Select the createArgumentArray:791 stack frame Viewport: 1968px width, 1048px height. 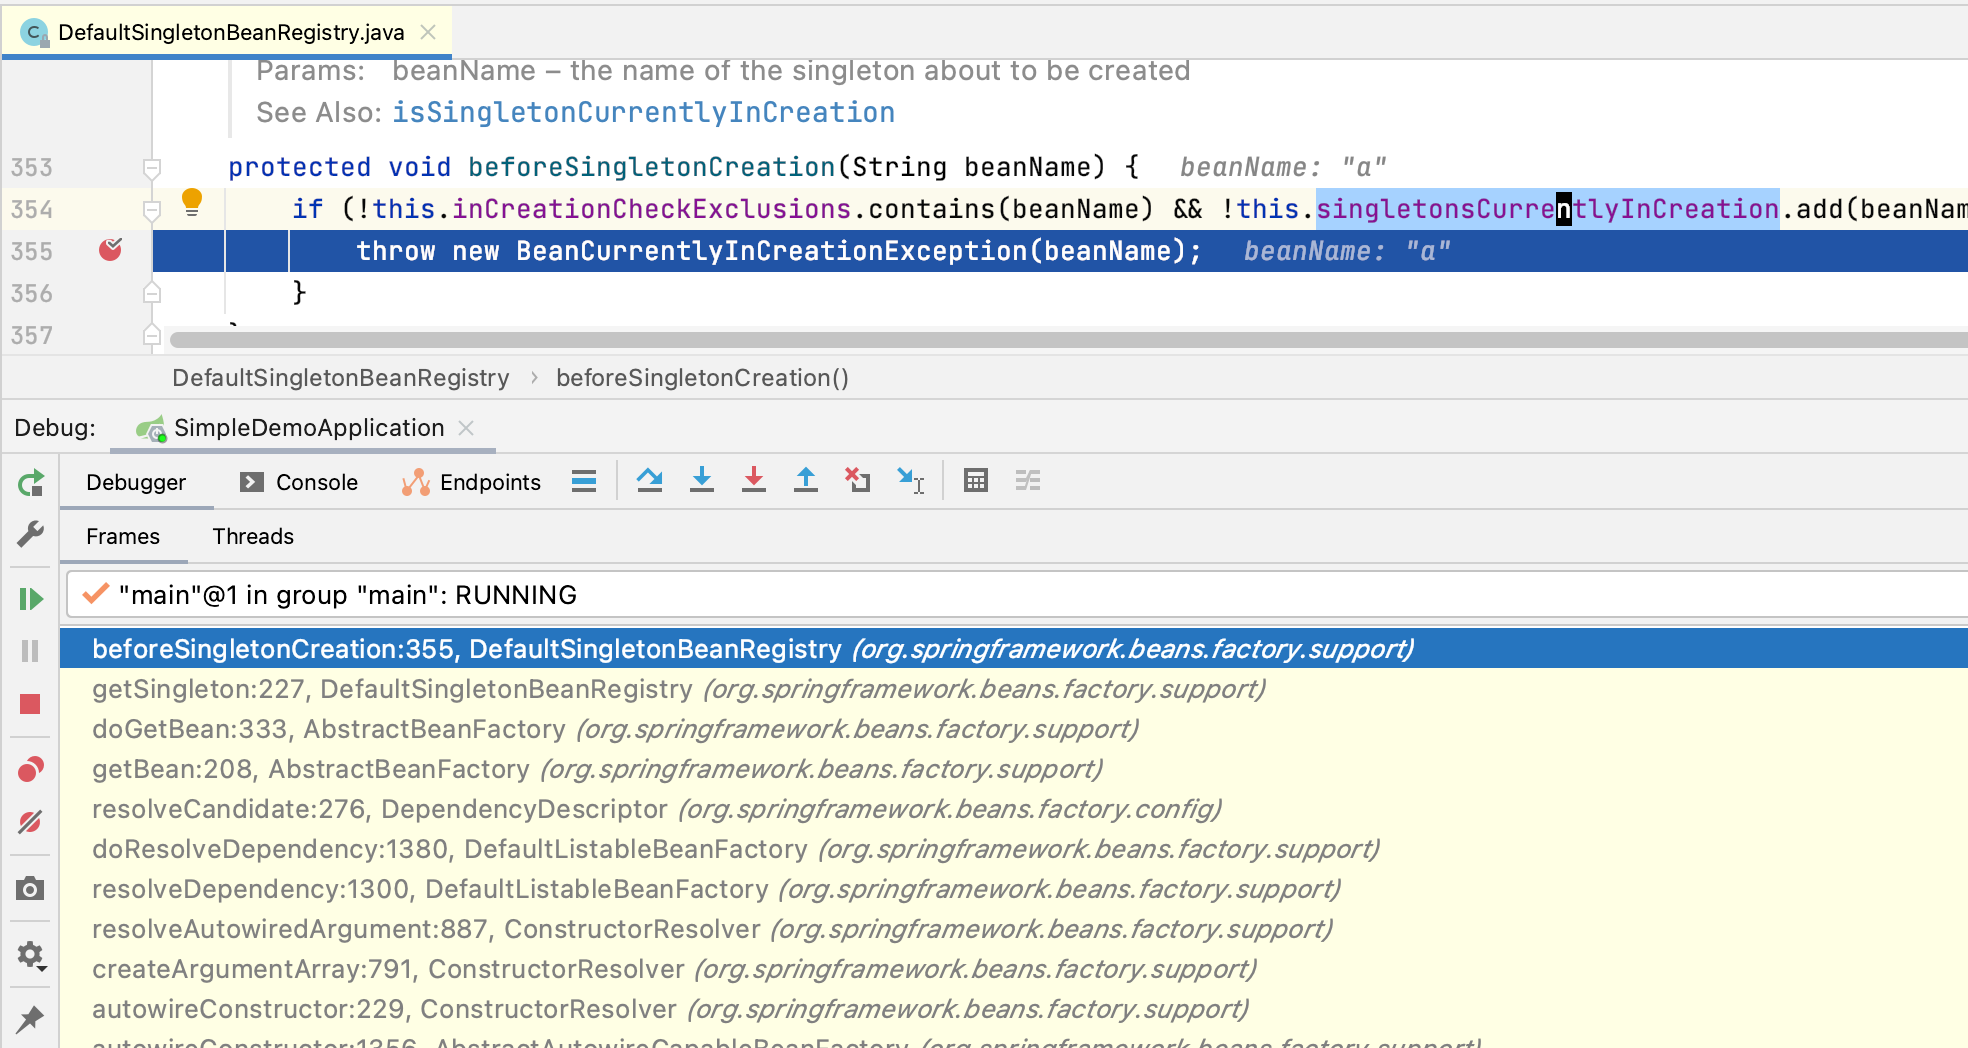click(x=1014, y=969)
